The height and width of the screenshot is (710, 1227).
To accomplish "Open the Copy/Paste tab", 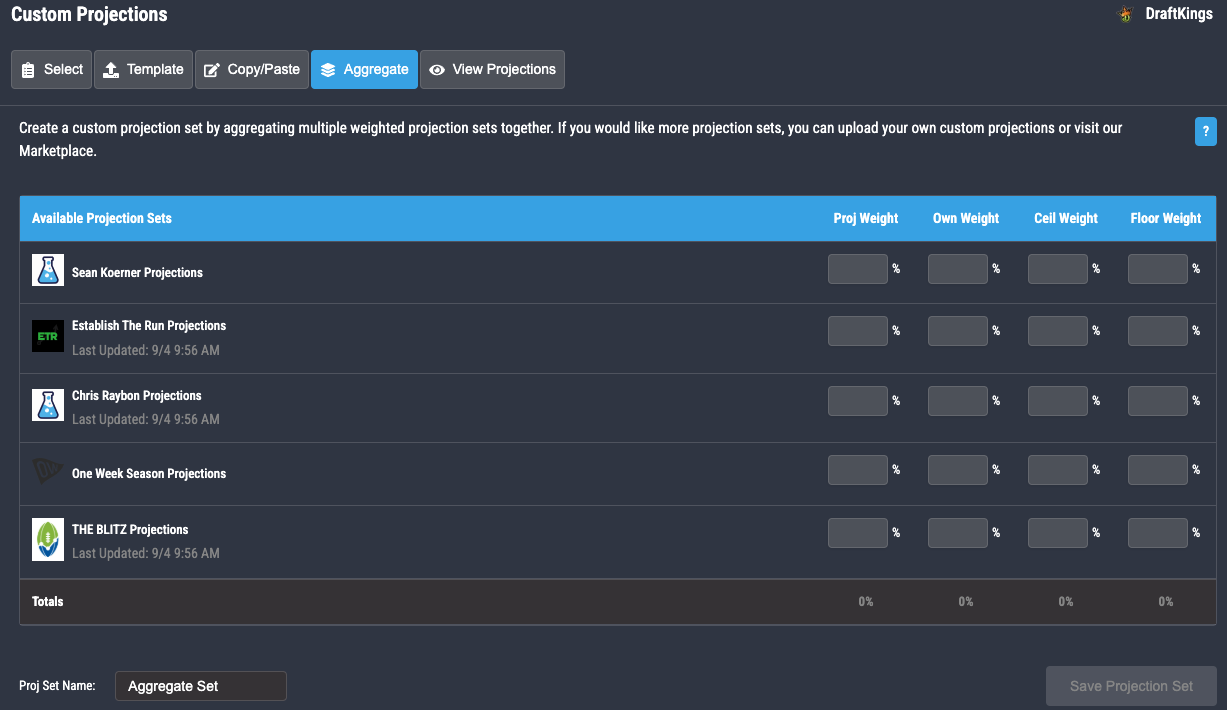I will point(252,70).
